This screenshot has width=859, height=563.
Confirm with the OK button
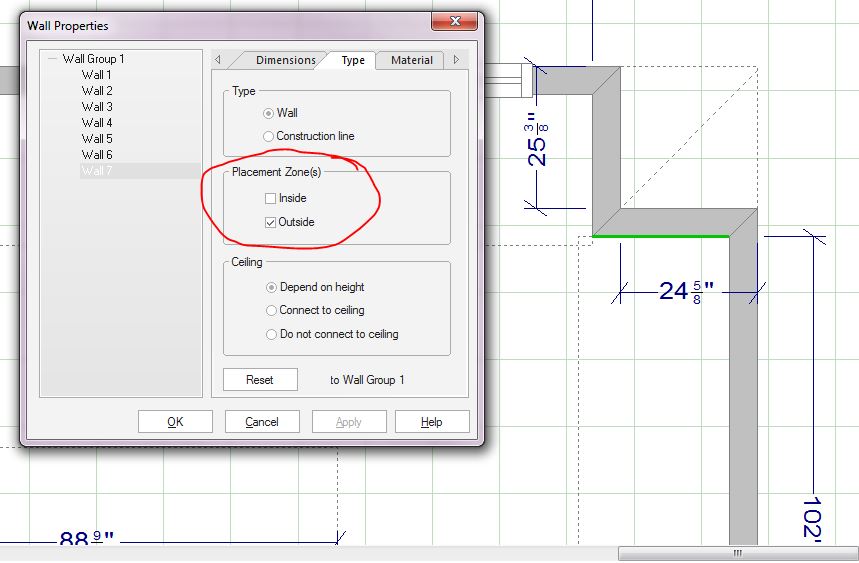(175, 422)
